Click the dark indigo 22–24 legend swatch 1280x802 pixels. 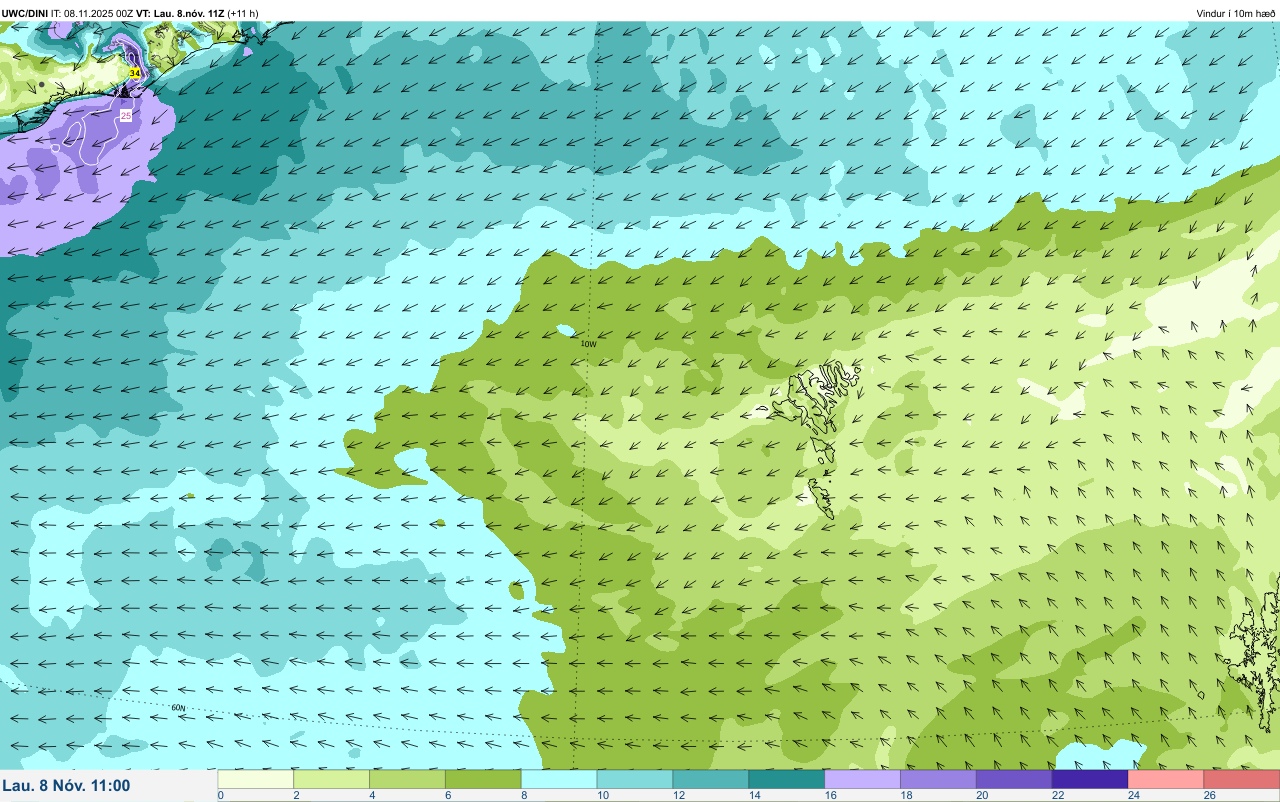click(x=1091, y=779)
